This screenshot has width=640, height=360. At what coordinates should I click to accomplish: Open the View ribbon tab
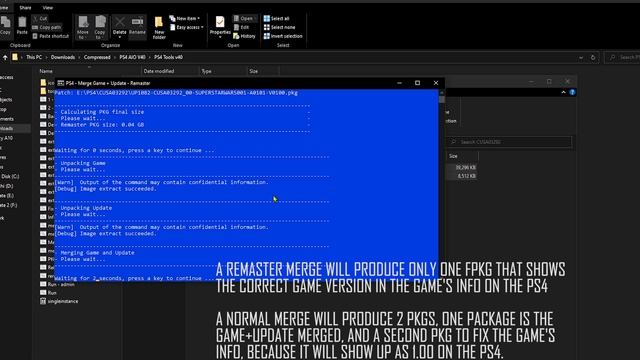coord(48,8)
